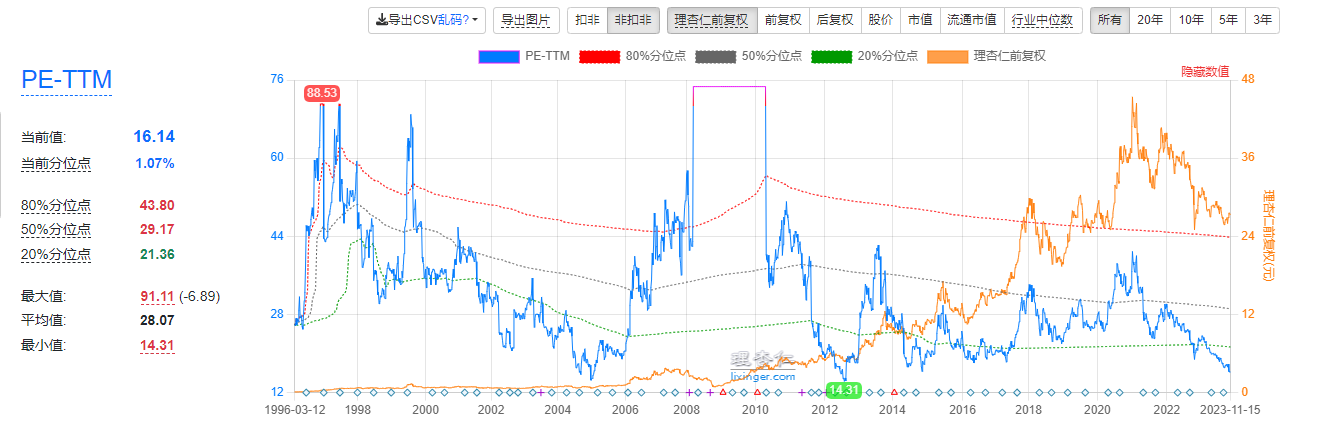Click the red triangle marker near 2010
Image resolution: width=1317 pixels, height=427 pixels.
click(757, 392)
